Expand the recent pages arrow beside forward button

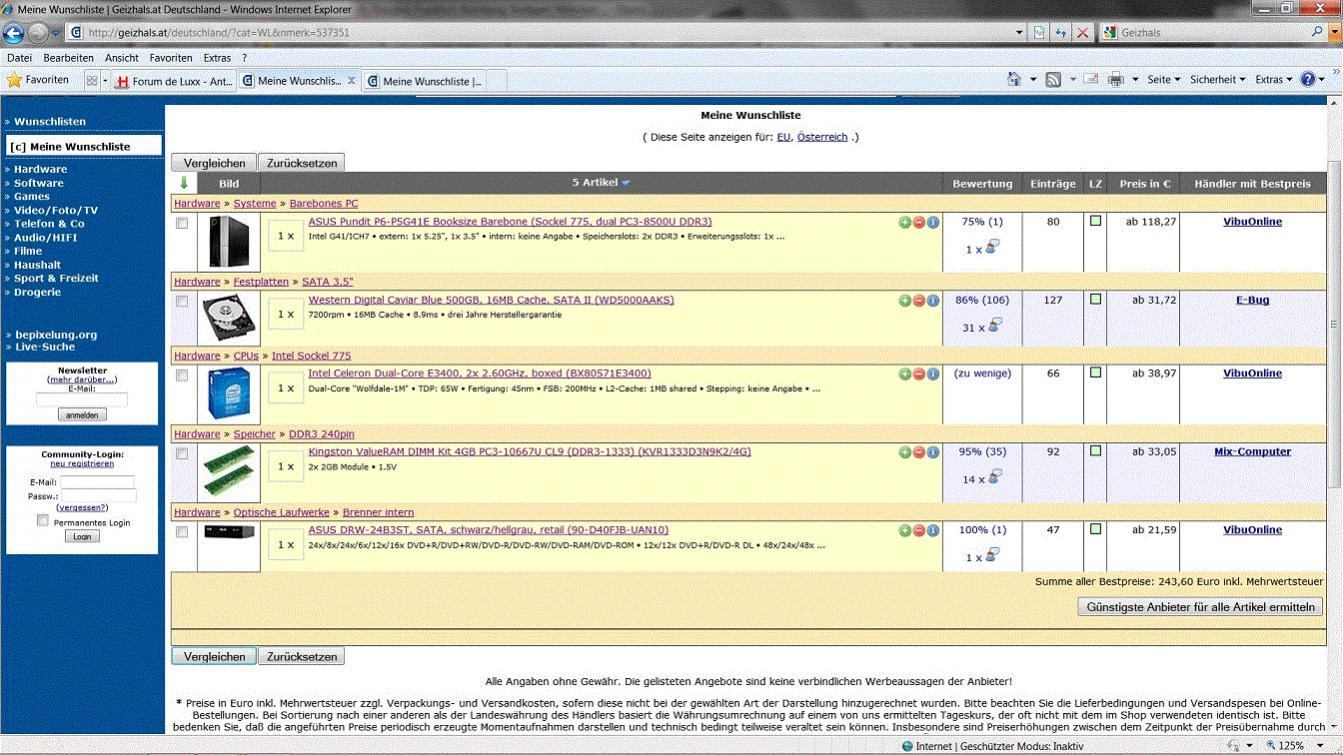pos(55,33)
